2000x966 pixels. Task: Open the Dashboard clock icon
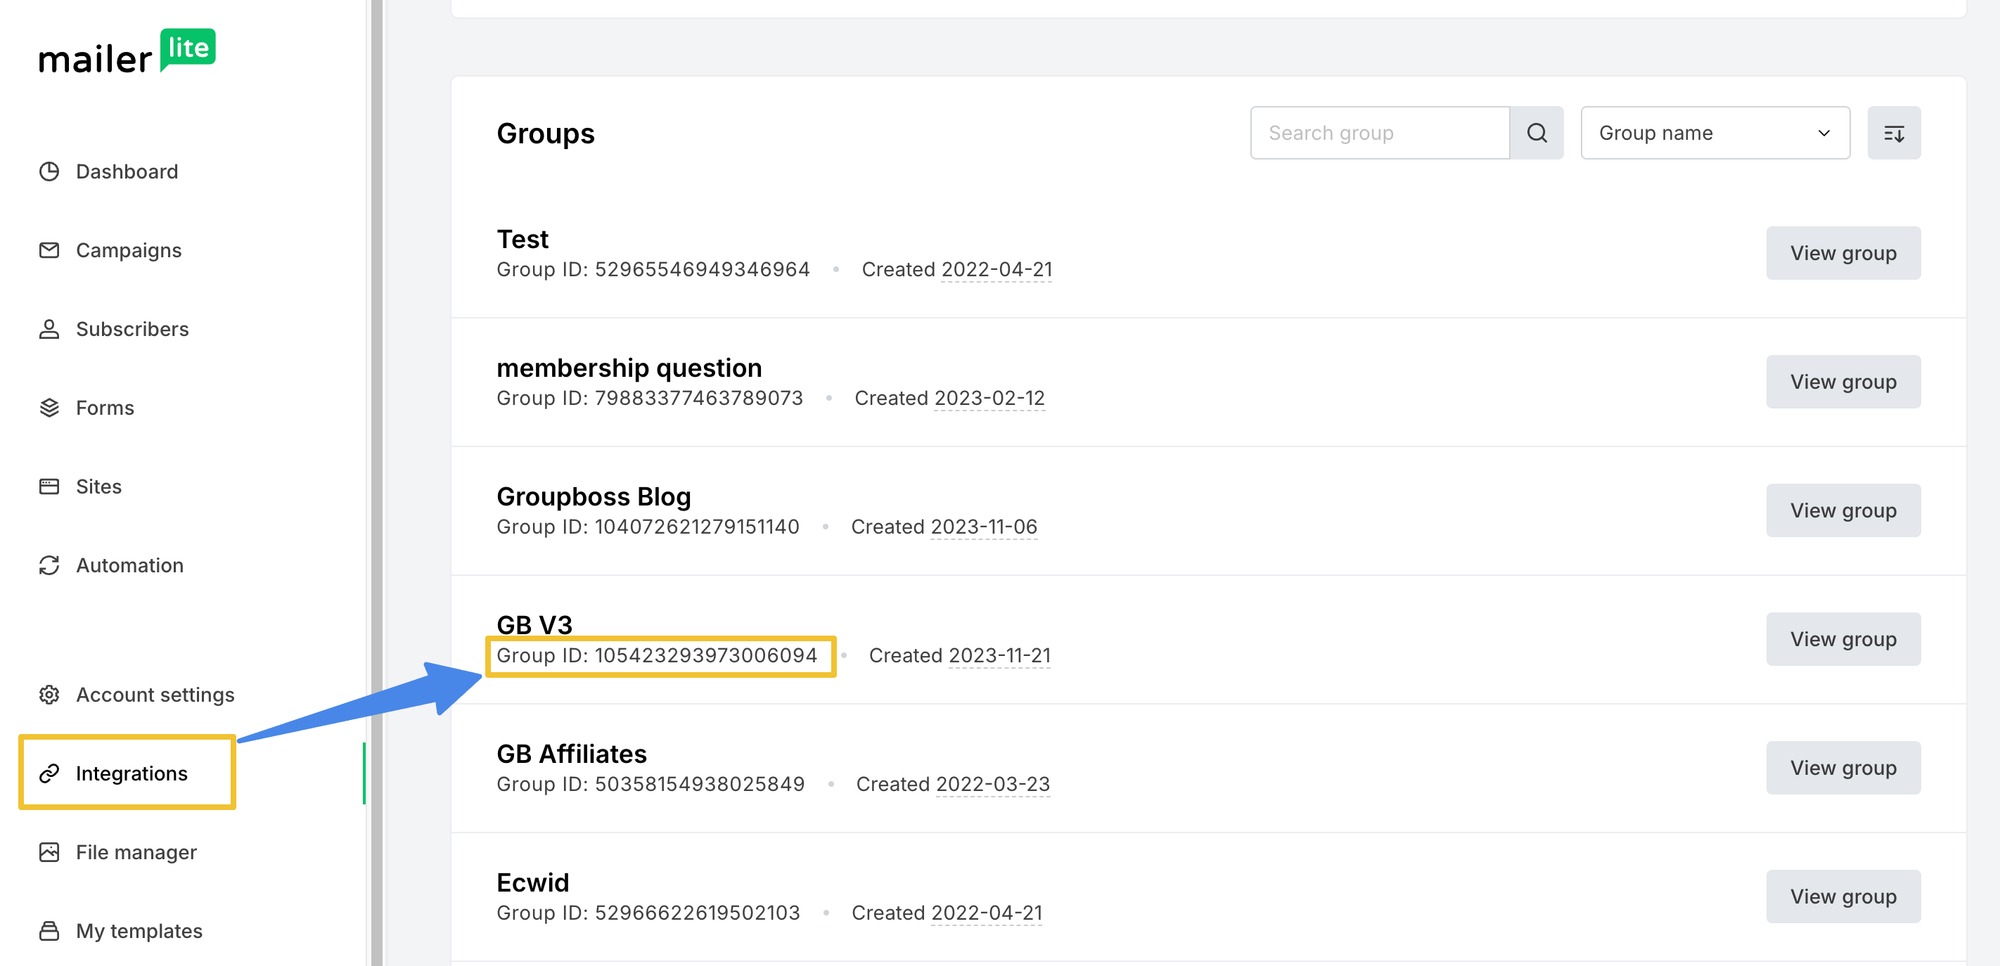point(49,171)
